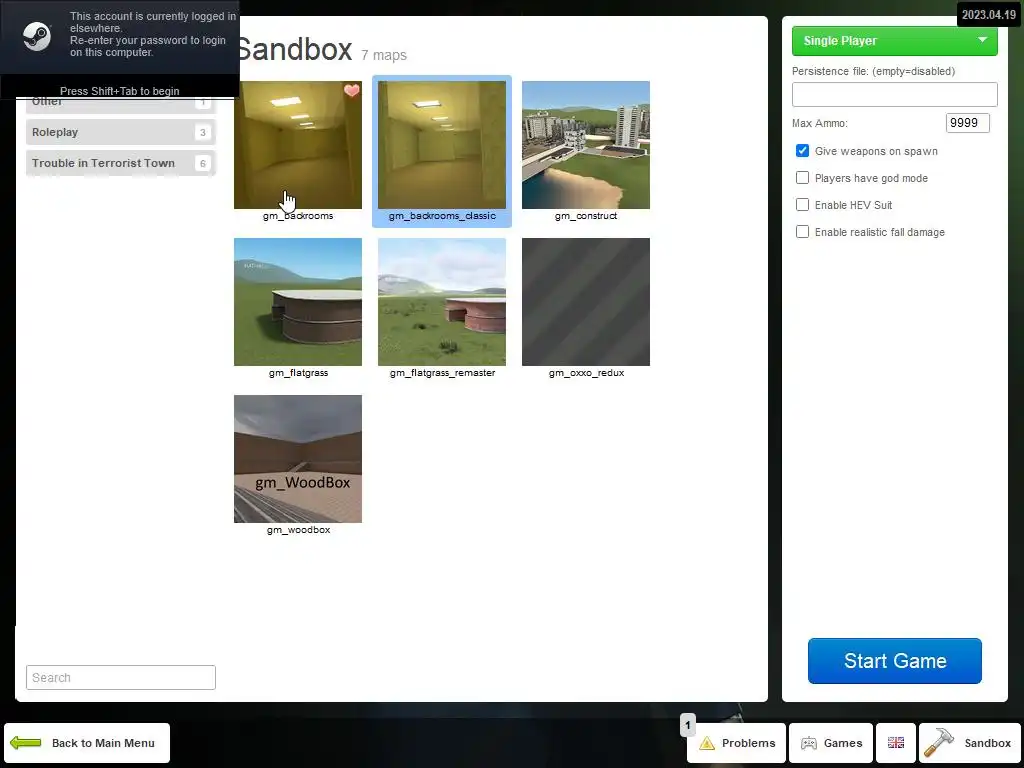Expand the Single Player dropdown
The image size is (1024, 768).
tap(895, 40)
